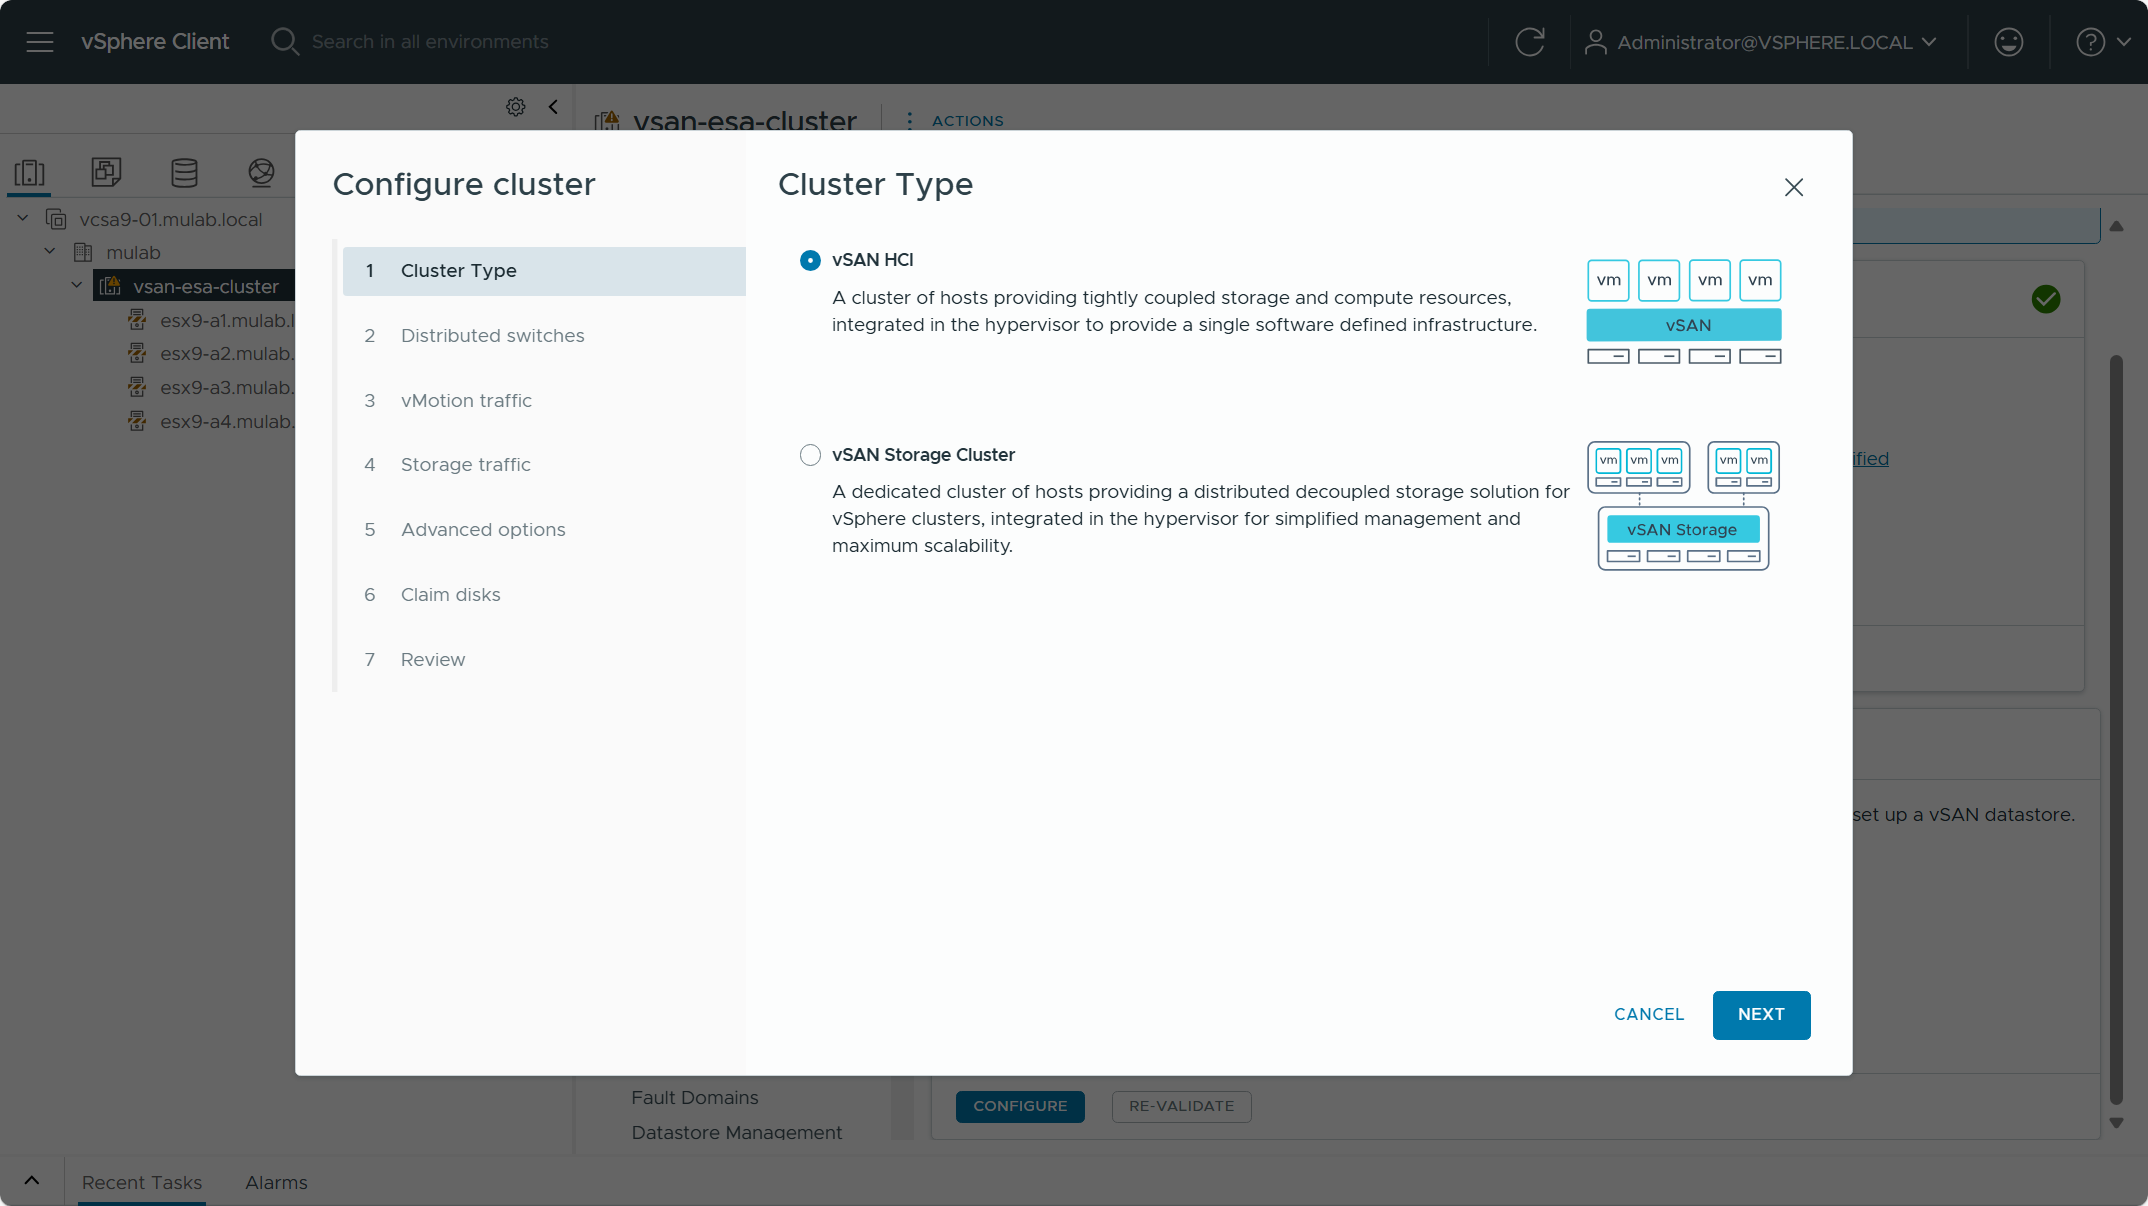Collapse the navigator panel with arrow

pyautogui.click(x=553, y=107)
